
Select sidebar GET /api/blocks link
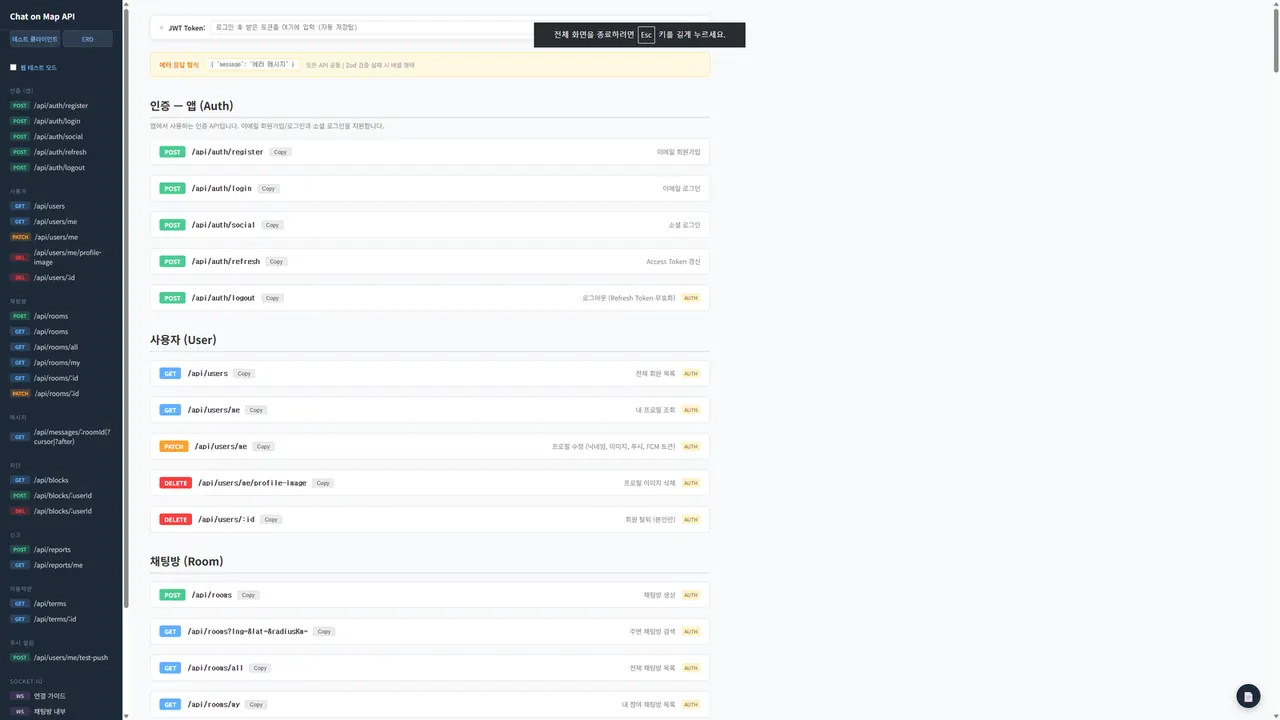click(60, 480)
